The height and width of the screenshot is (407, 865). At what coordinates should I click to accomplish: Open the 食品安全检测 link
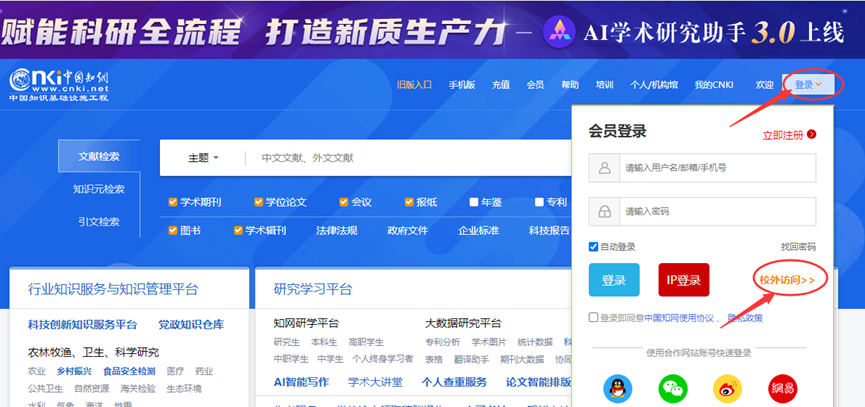129,371
